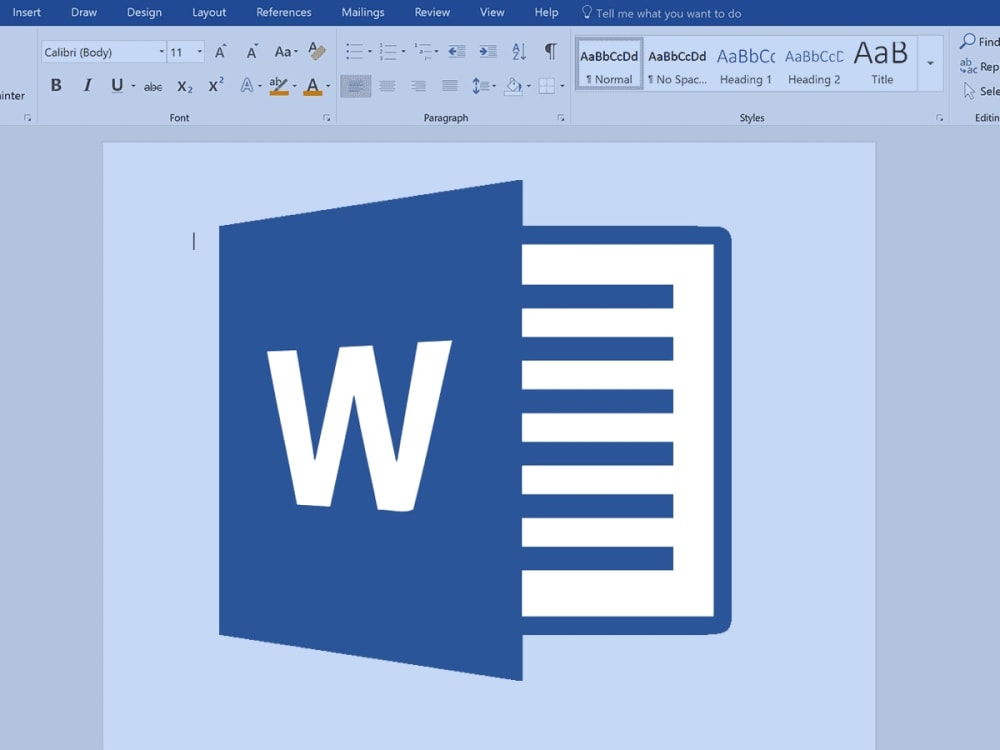This screenshot has width=1000, height=750.
Task: Apply the Font Color swatch
Action: 312,86
